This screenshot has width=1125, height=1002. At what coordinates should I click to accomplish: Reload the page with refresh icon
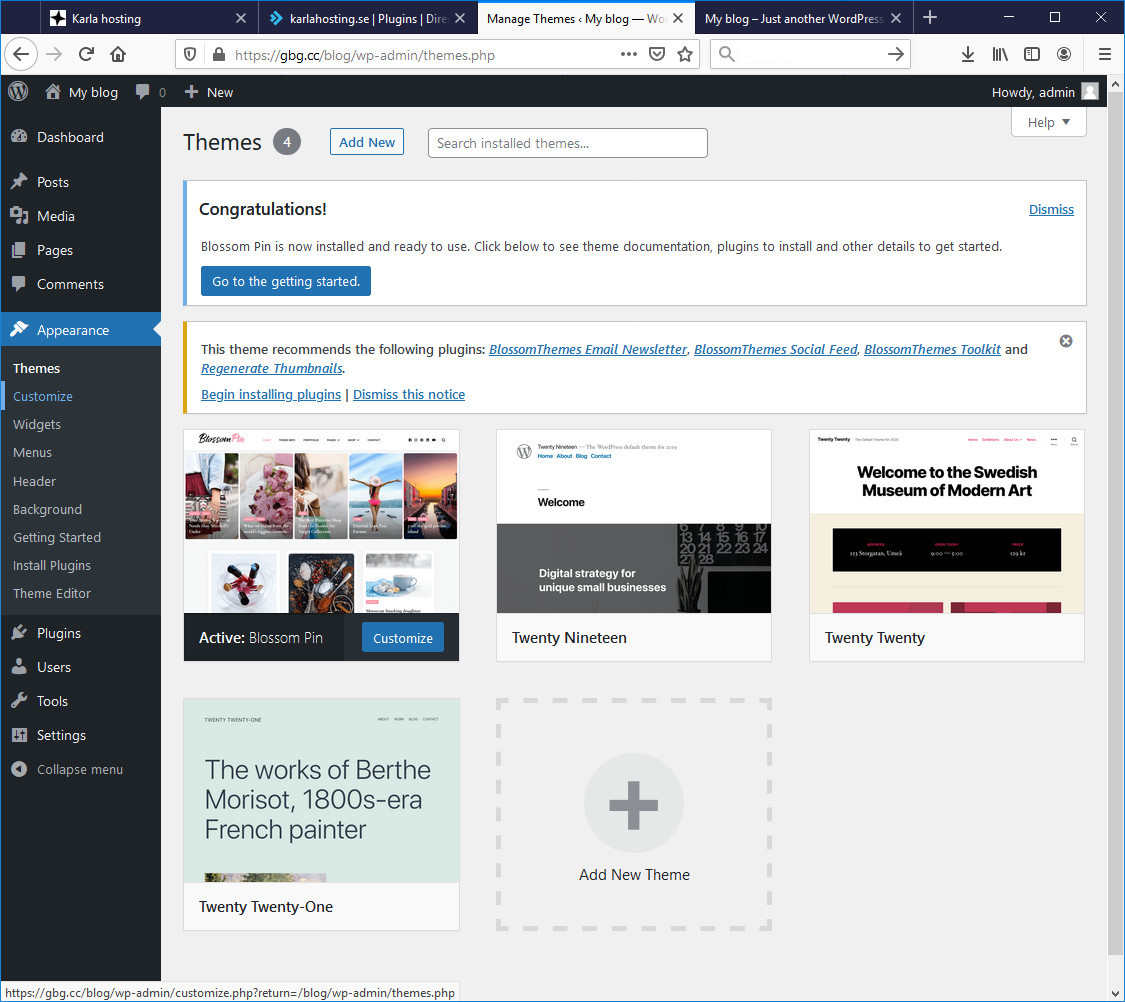point(87,55)
